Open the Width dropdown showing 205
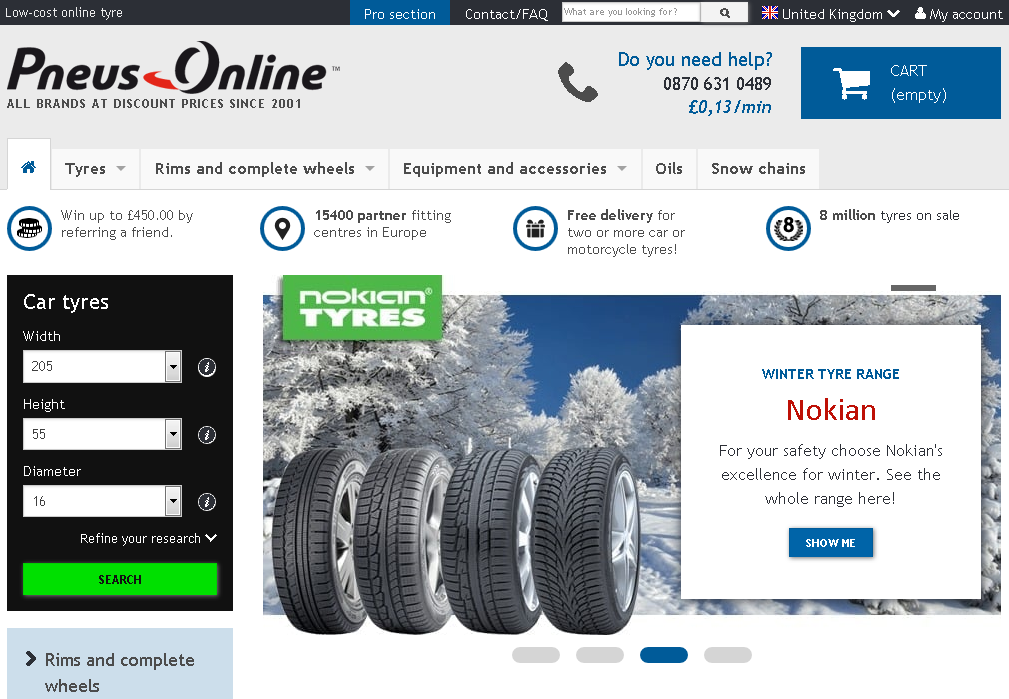 pos(102,366)
